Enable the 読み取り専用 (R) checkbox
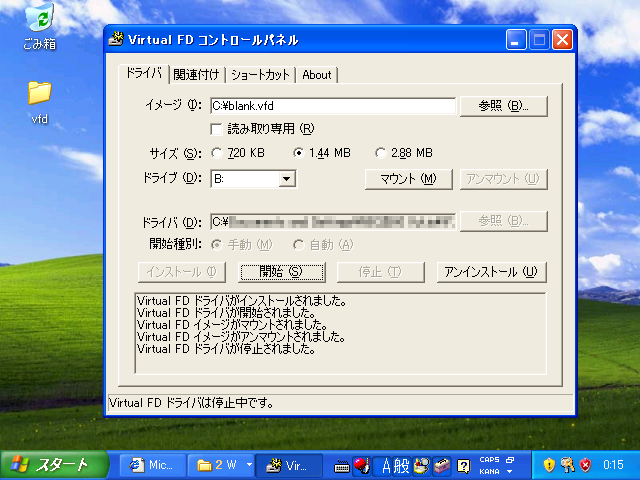640x480 pixels. (216, 129)
